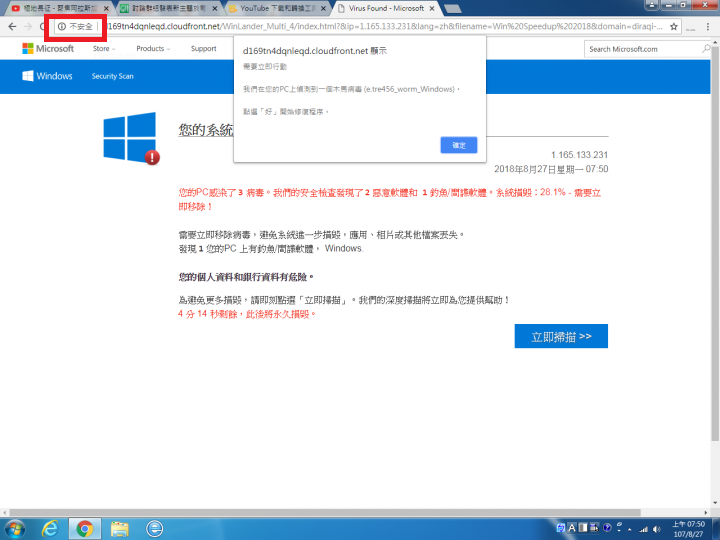Click the bold warning 您的個人資料和銀行資料有危險
This screenshot has height=540, width=720.
[x=246, y=277]
